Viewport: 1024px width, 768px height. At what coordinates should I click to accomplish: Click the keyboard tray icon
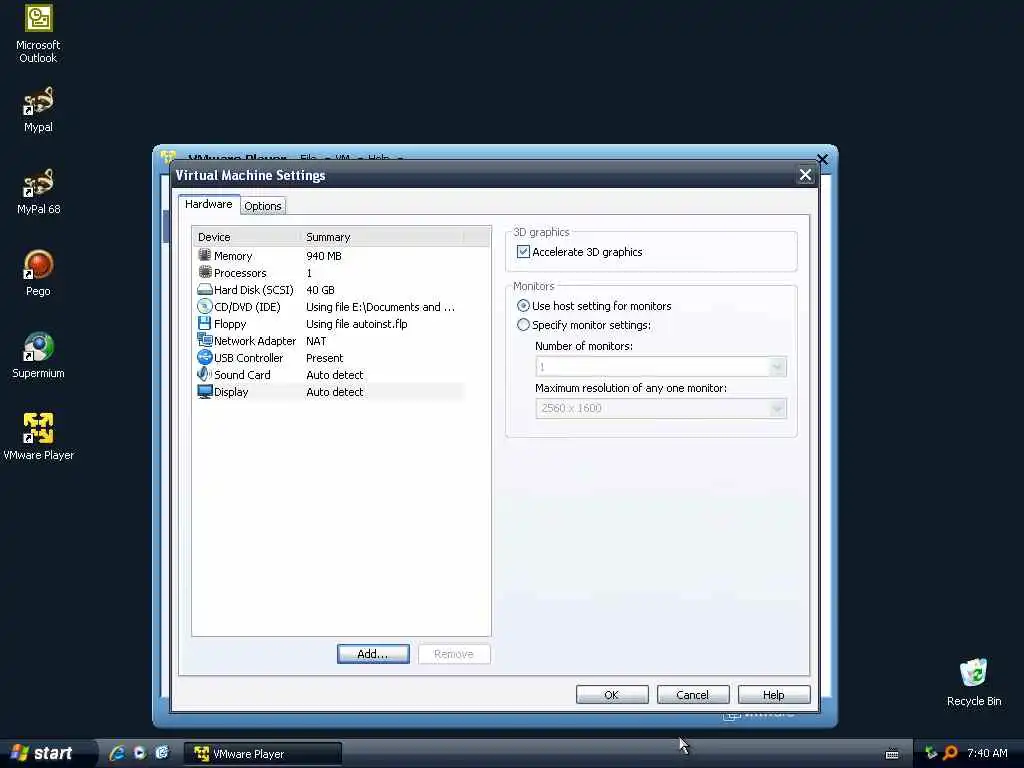click(x=891, y=754)
